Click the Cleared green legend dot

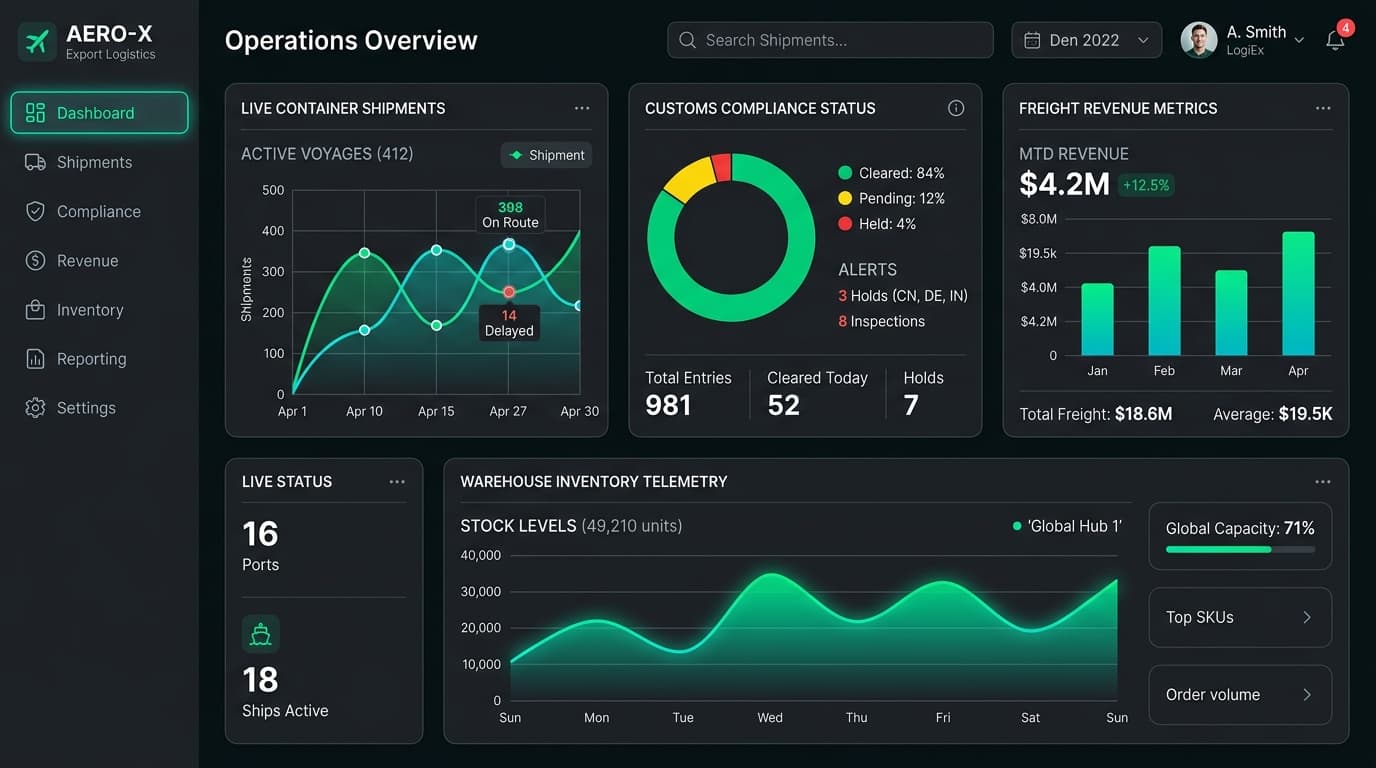[845, 173]
